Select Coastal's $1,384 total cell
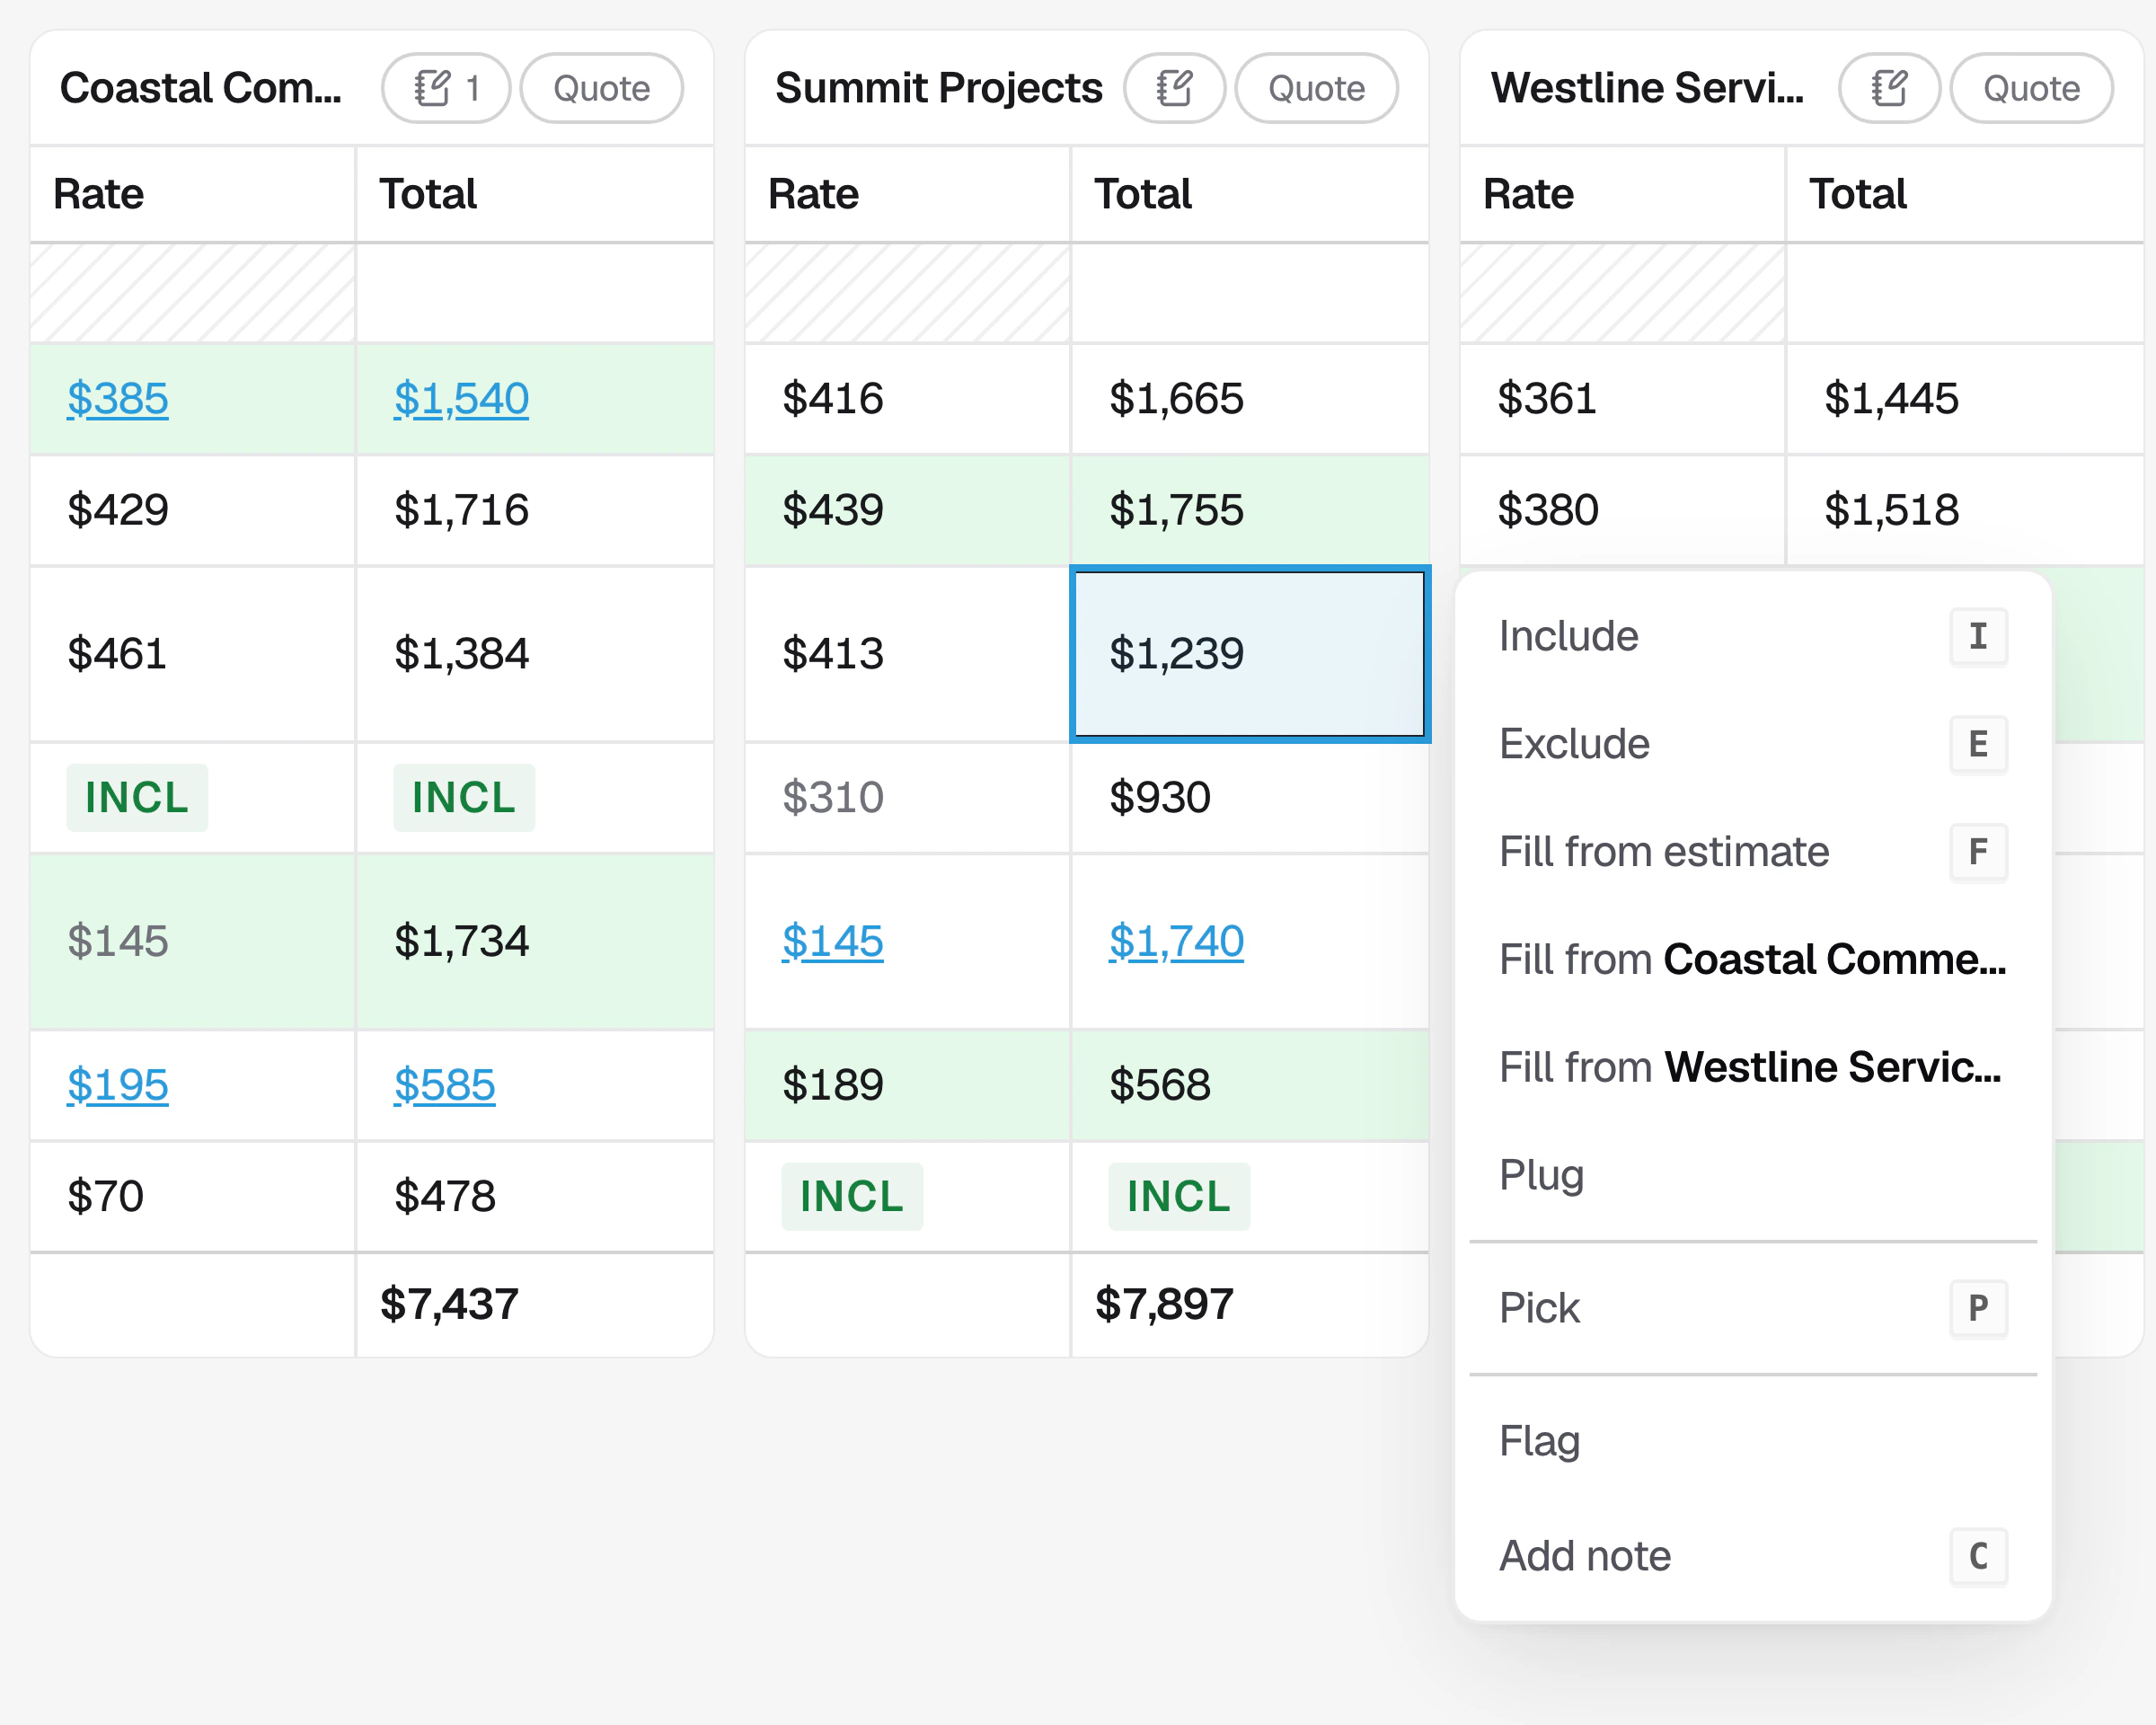 click(535, 655)
